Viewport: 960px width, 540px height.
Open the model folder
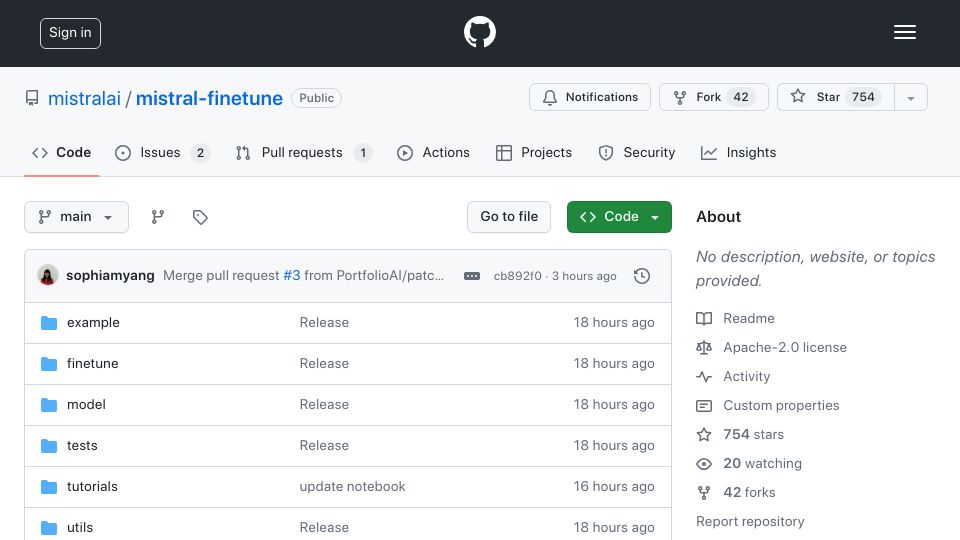coord(86,405)
